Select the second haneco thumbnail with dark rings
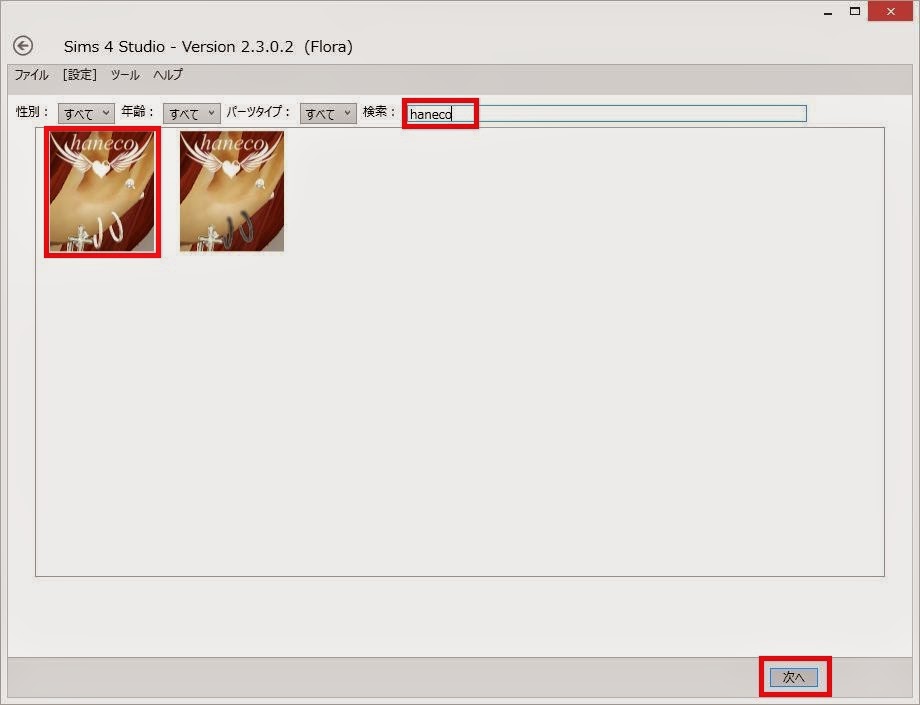The image size is (920, 705). pyautogui.click(x=232, y=192)
